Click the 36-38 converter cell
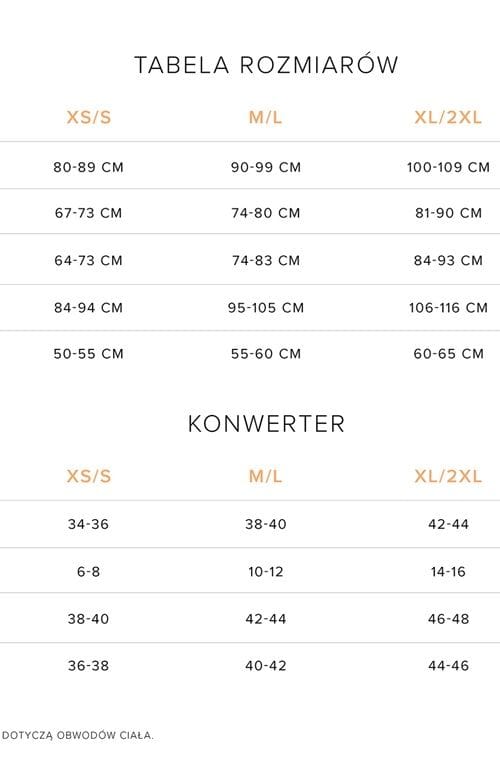 point(88,666)
